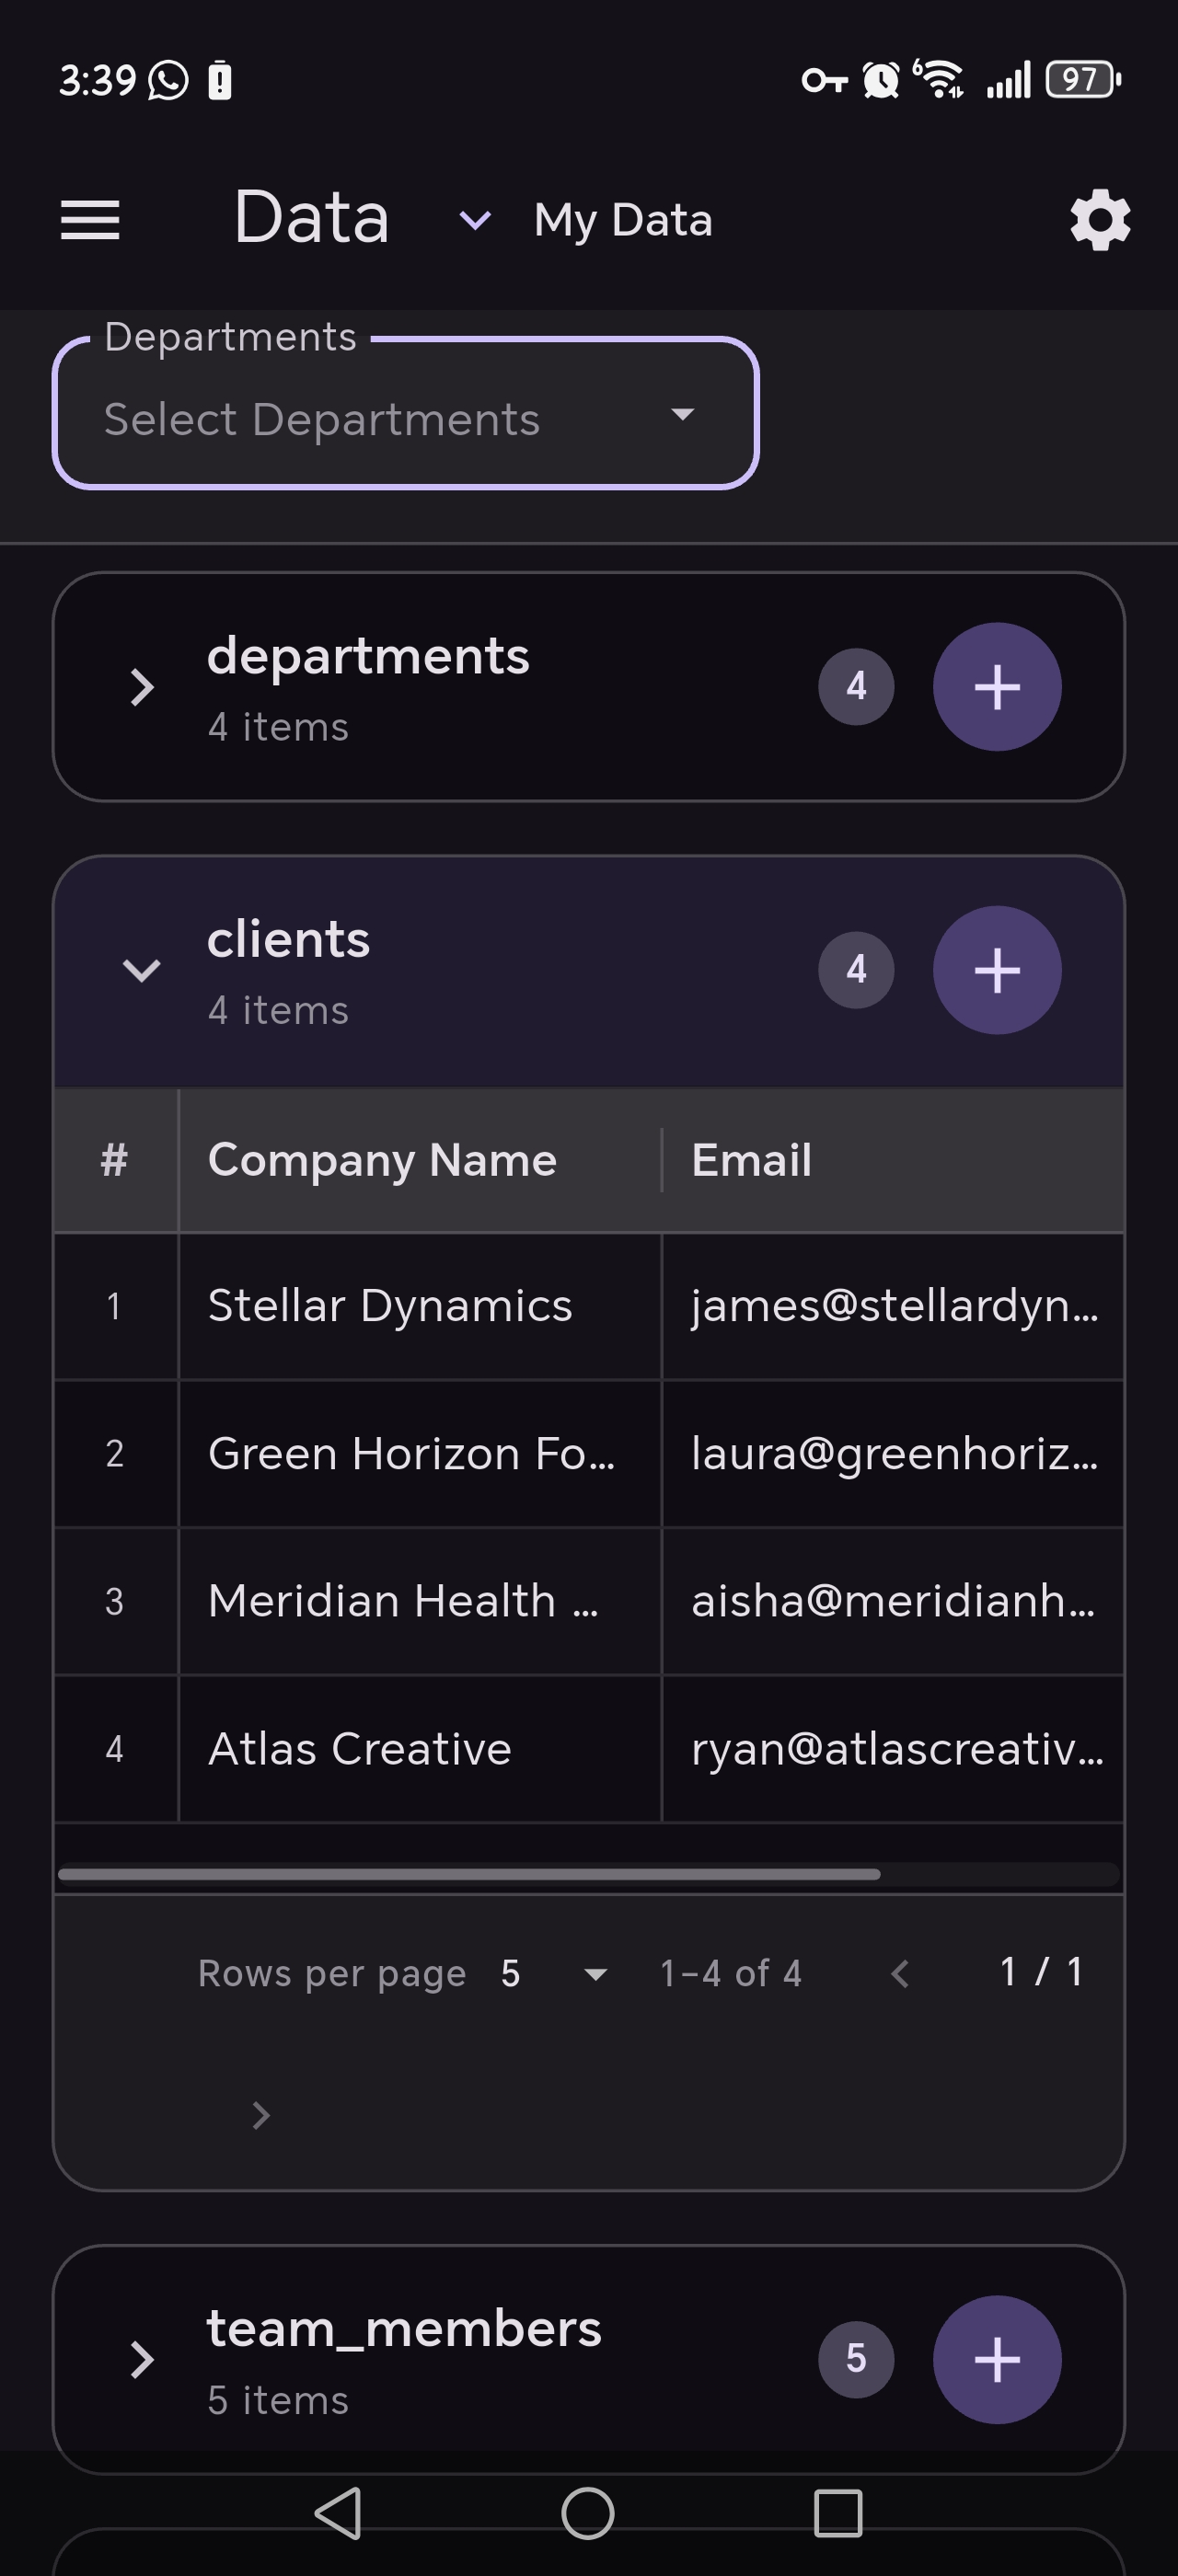This screenshot has height=2576, width=1178.
Task: Click the aisha@meridianh... email cell
Action: point(893,1601)
